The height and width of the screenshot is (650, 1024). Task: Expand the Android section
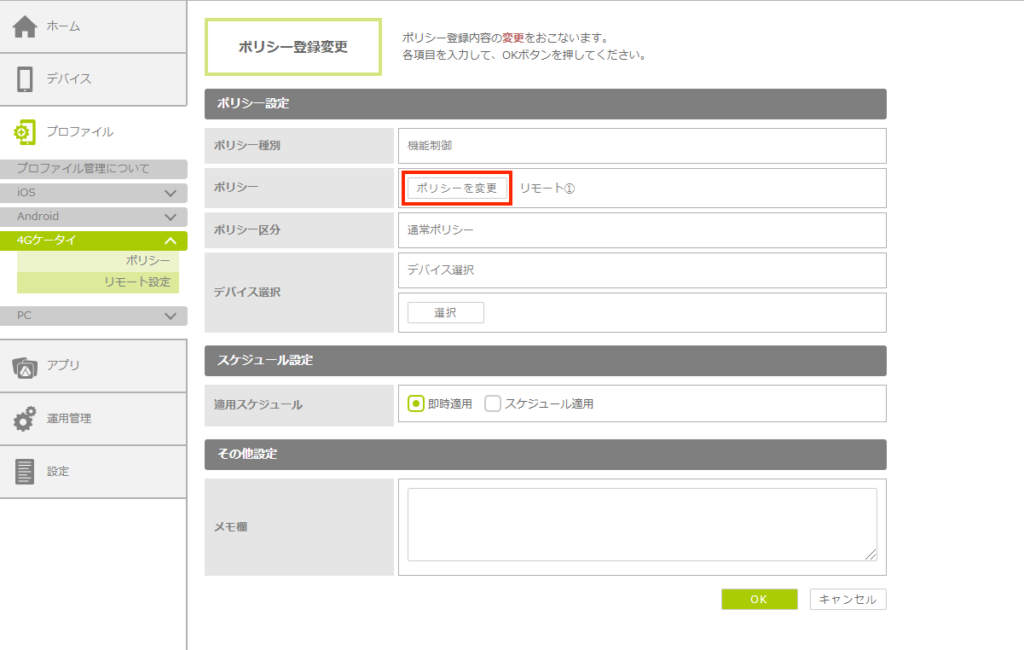click(x=170, y=217)
